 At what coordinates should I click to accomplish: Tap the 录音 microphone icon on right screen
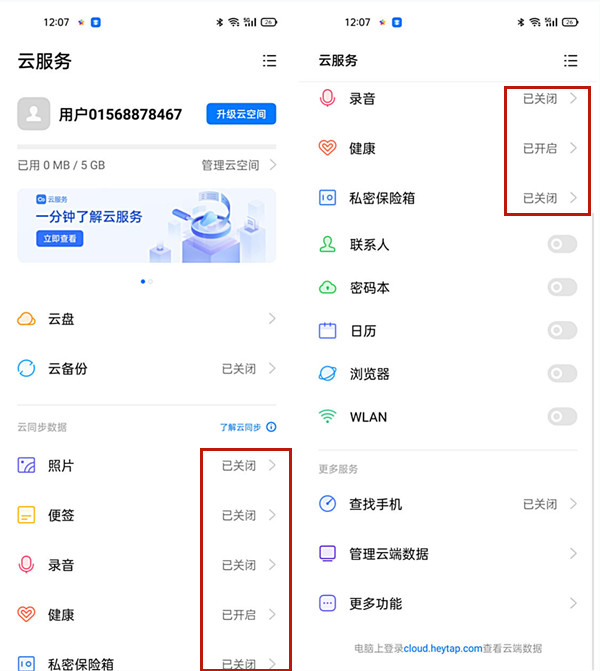pos(327,98)
